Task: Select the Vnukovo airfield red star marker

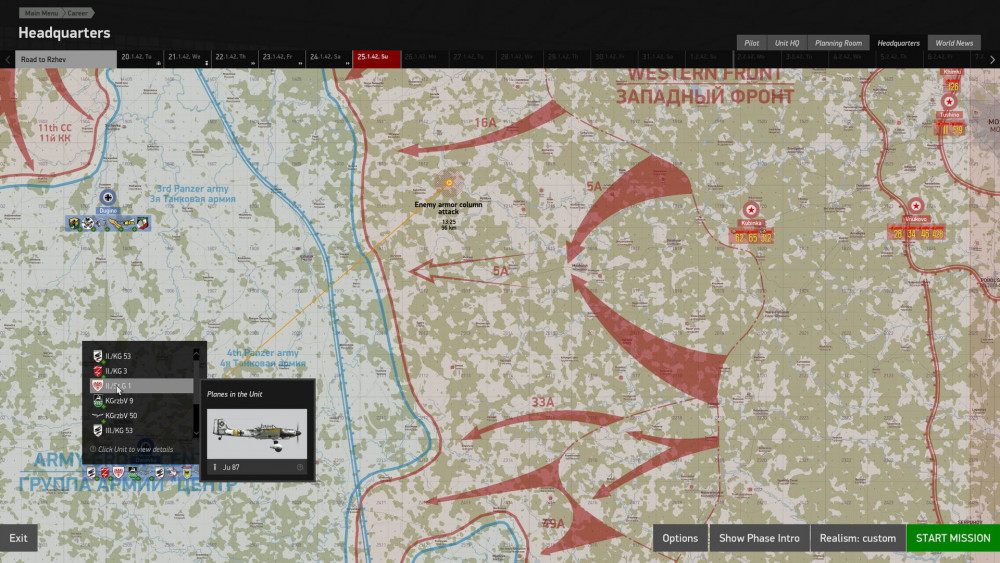Action: (916, 206)
